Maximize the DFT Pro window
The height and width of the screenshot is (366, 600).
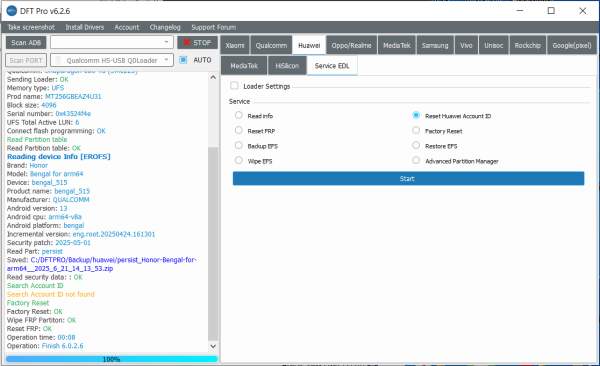[x=551, y=11]
